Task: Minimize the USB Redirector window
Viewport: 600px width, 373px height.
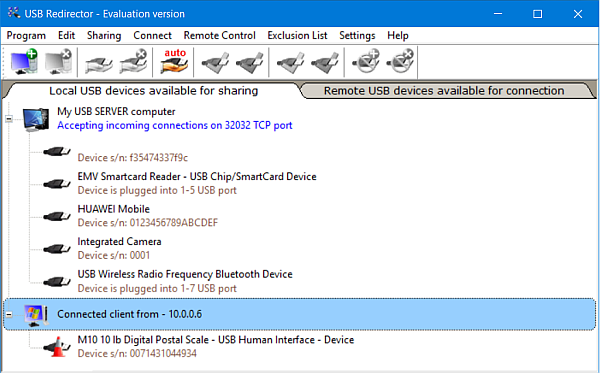Action: coord(498,14)
